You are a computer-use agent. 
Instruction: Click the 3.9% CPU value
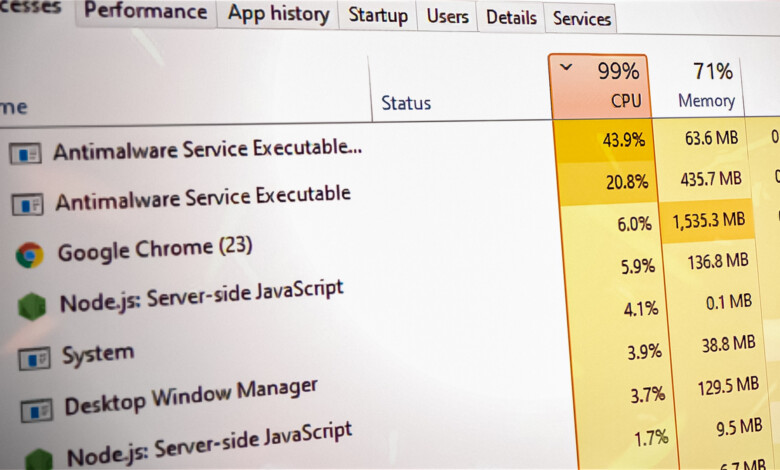coord(644,352)
